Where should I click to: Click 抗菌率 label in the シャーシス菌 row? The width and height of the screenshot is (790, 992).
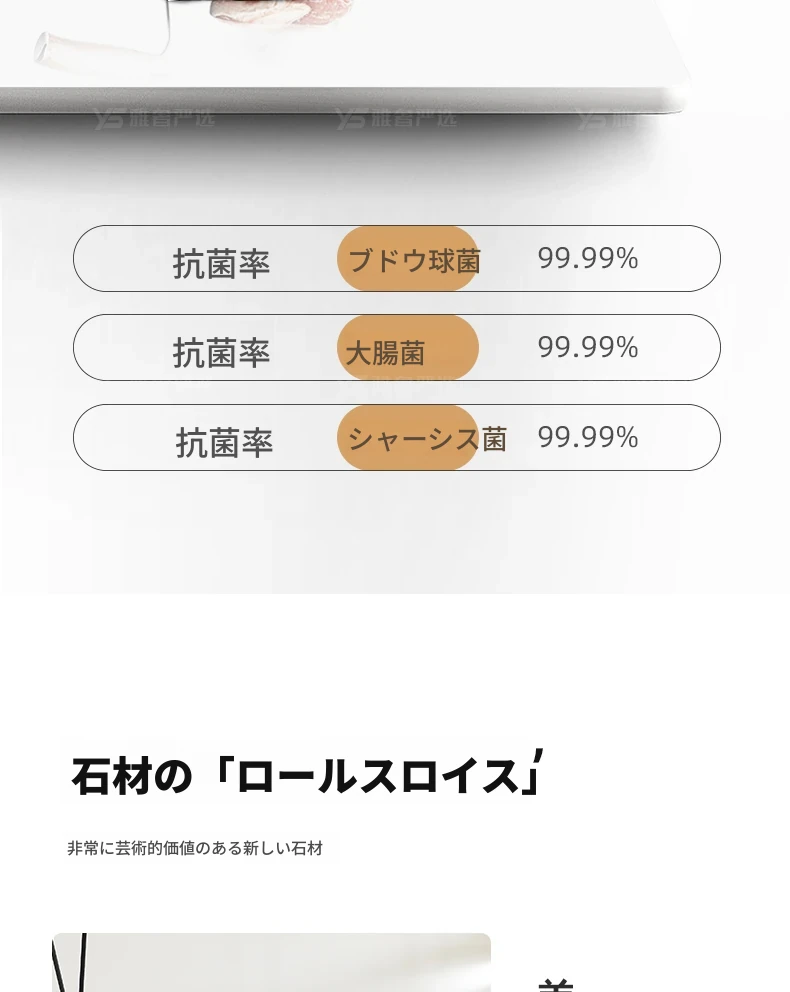click(224, 443)
